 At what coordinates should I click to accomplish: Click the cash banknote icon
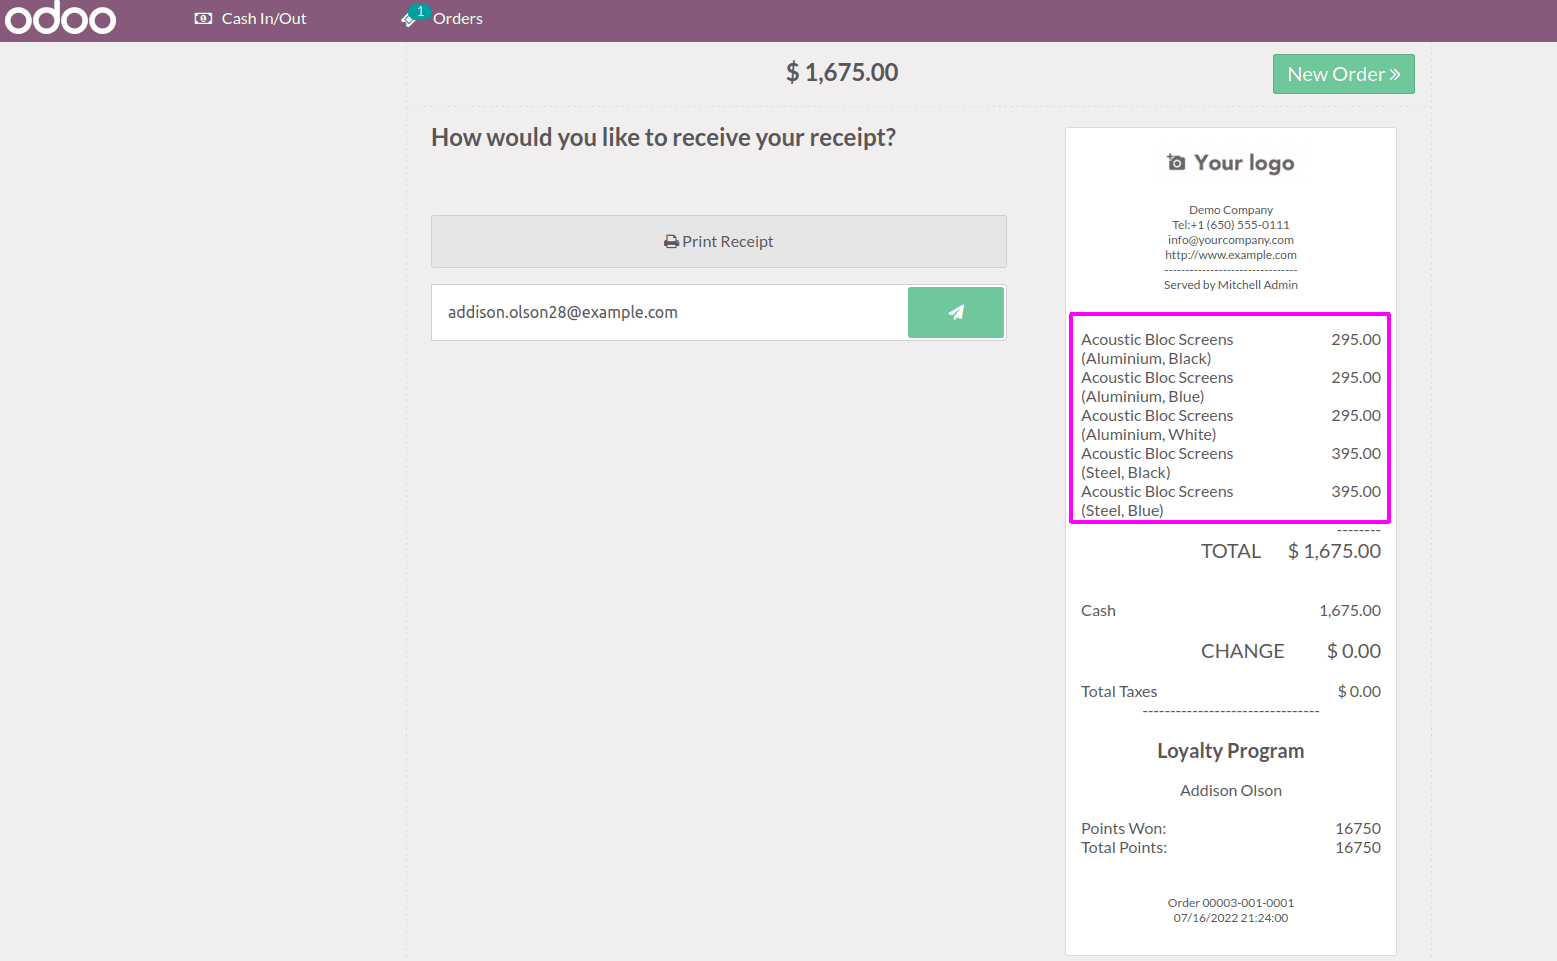[x=203, y=19]
